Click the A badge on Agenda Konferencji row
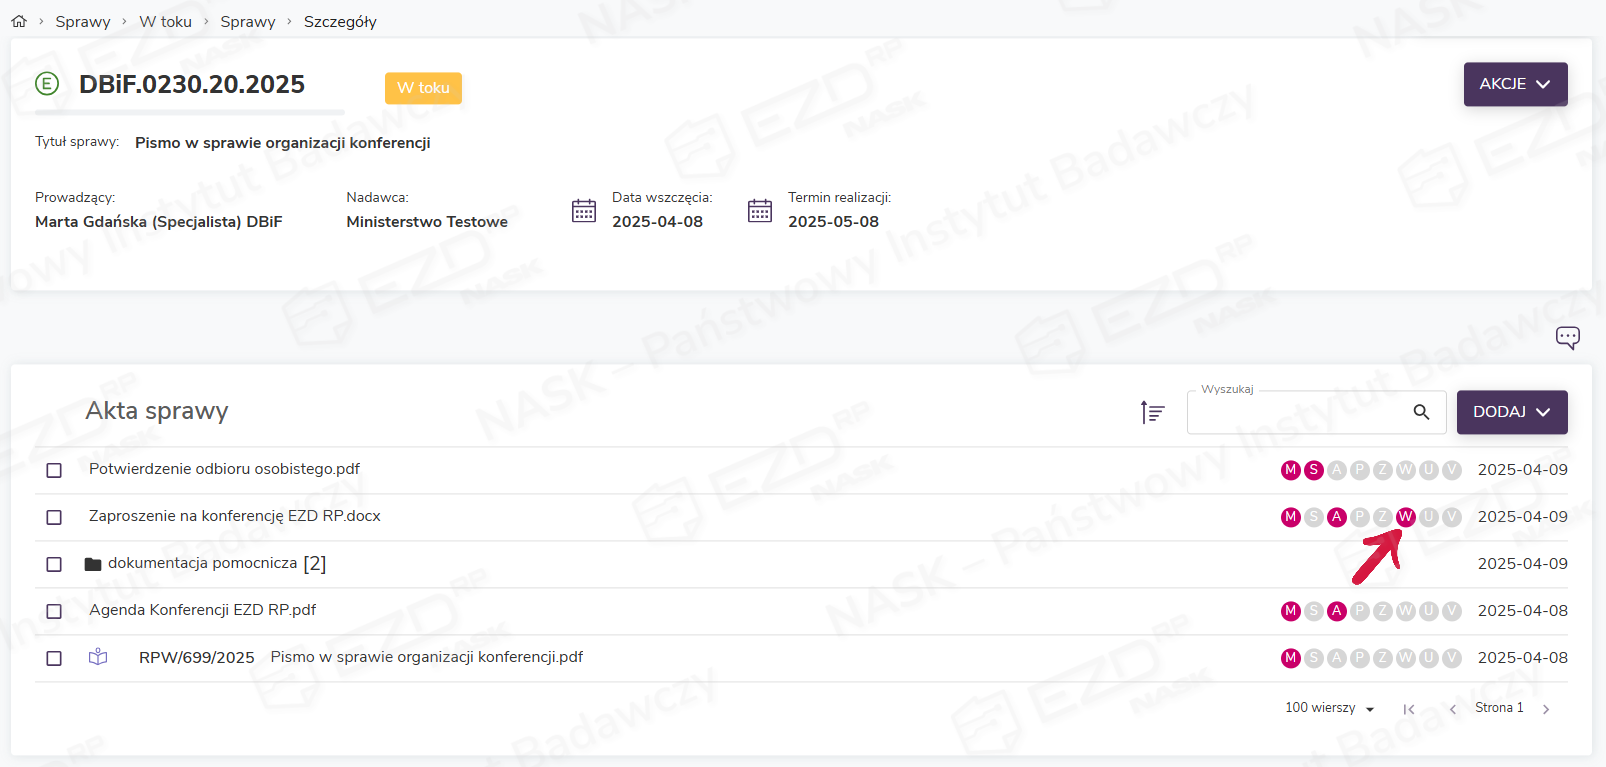The width and height of the screenshot is (1606, 767). [1337, 611]
